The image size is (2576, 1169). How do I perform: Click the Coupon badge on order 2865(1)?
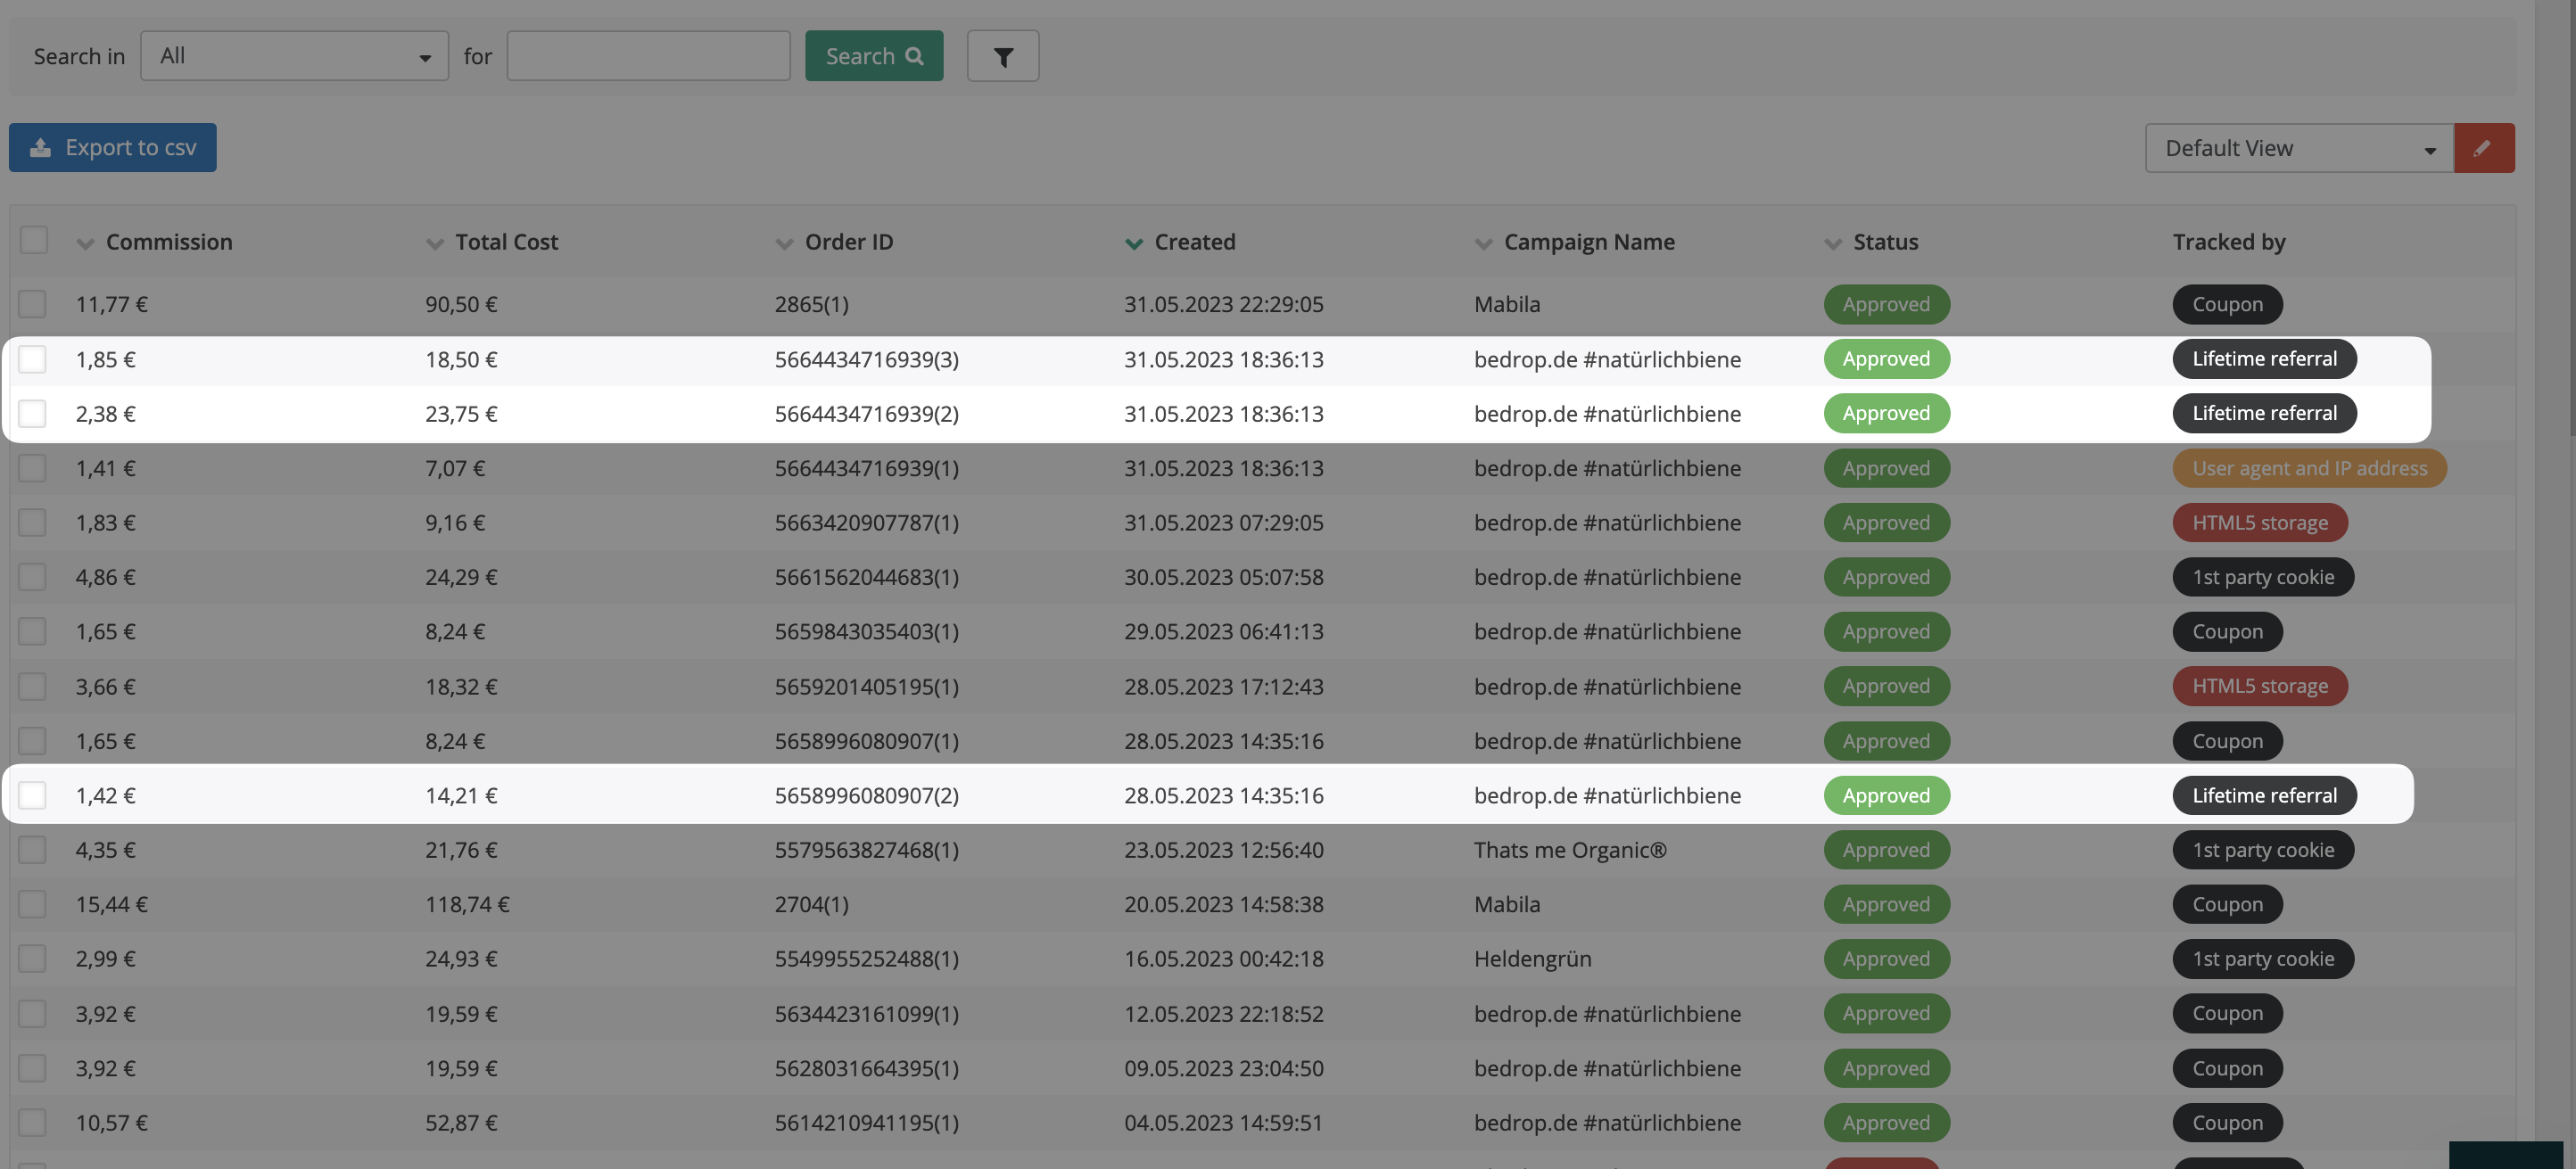point(2227,304)
